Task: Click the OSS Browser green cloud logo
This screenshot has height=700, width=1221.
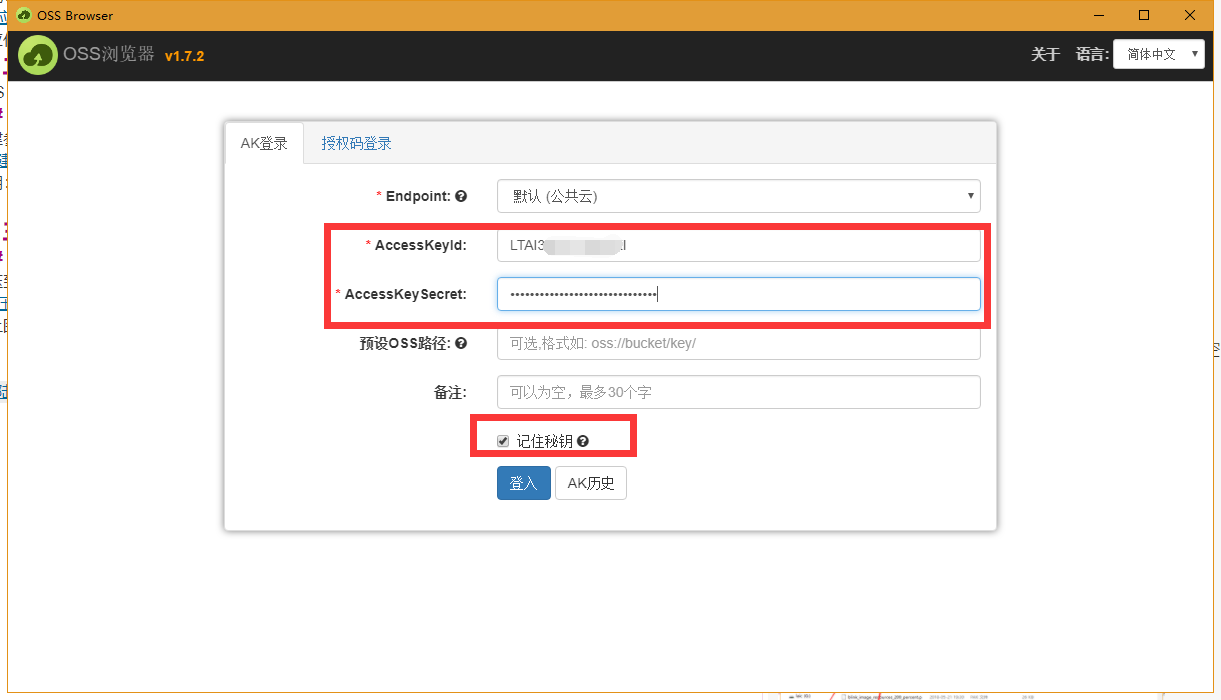Action: pos(38,56)
